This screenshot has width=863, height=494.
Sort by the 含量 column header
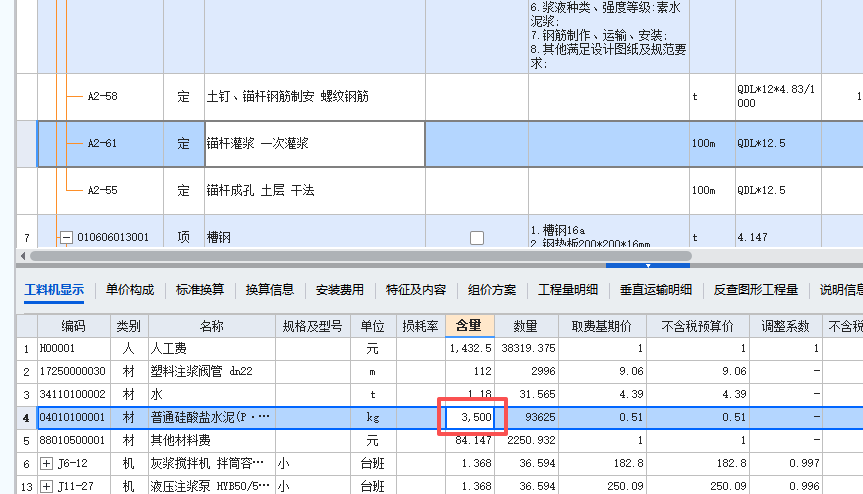click(469, 326)
